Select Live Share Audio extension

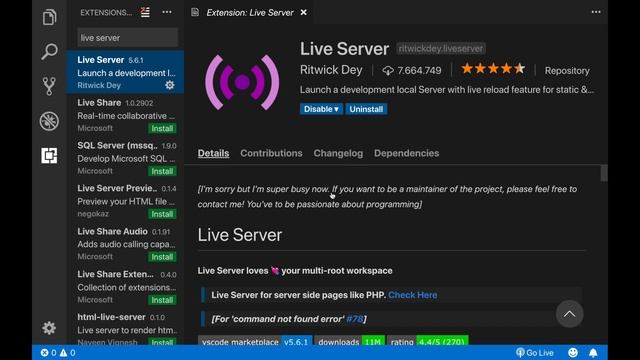pos(126,244)
